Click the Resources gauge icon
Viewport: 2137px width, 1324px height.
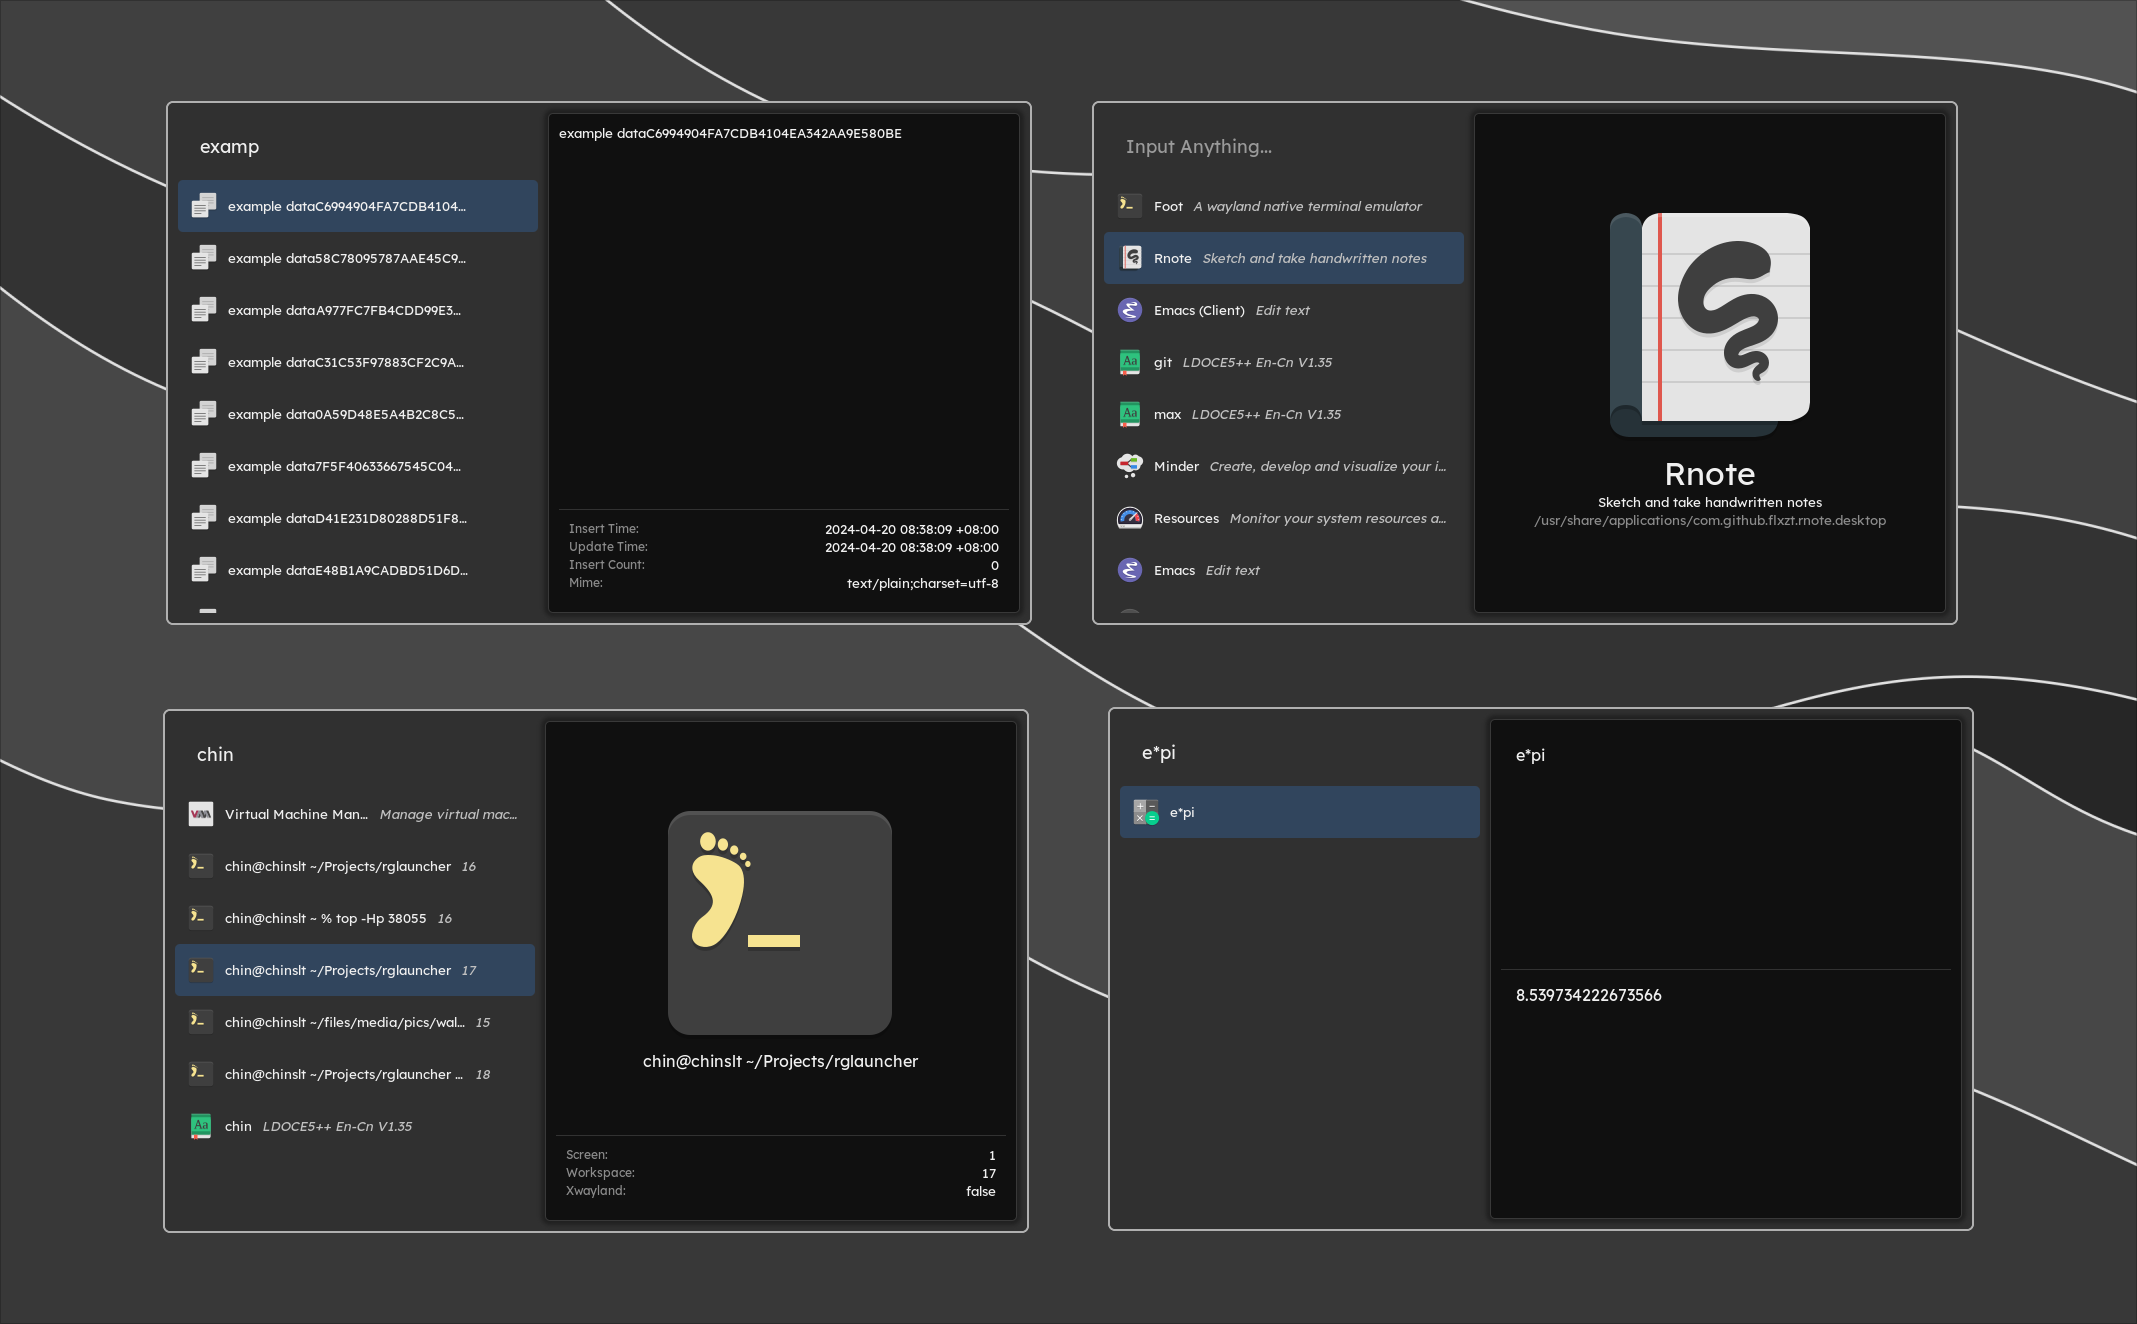pos(1130,518)
